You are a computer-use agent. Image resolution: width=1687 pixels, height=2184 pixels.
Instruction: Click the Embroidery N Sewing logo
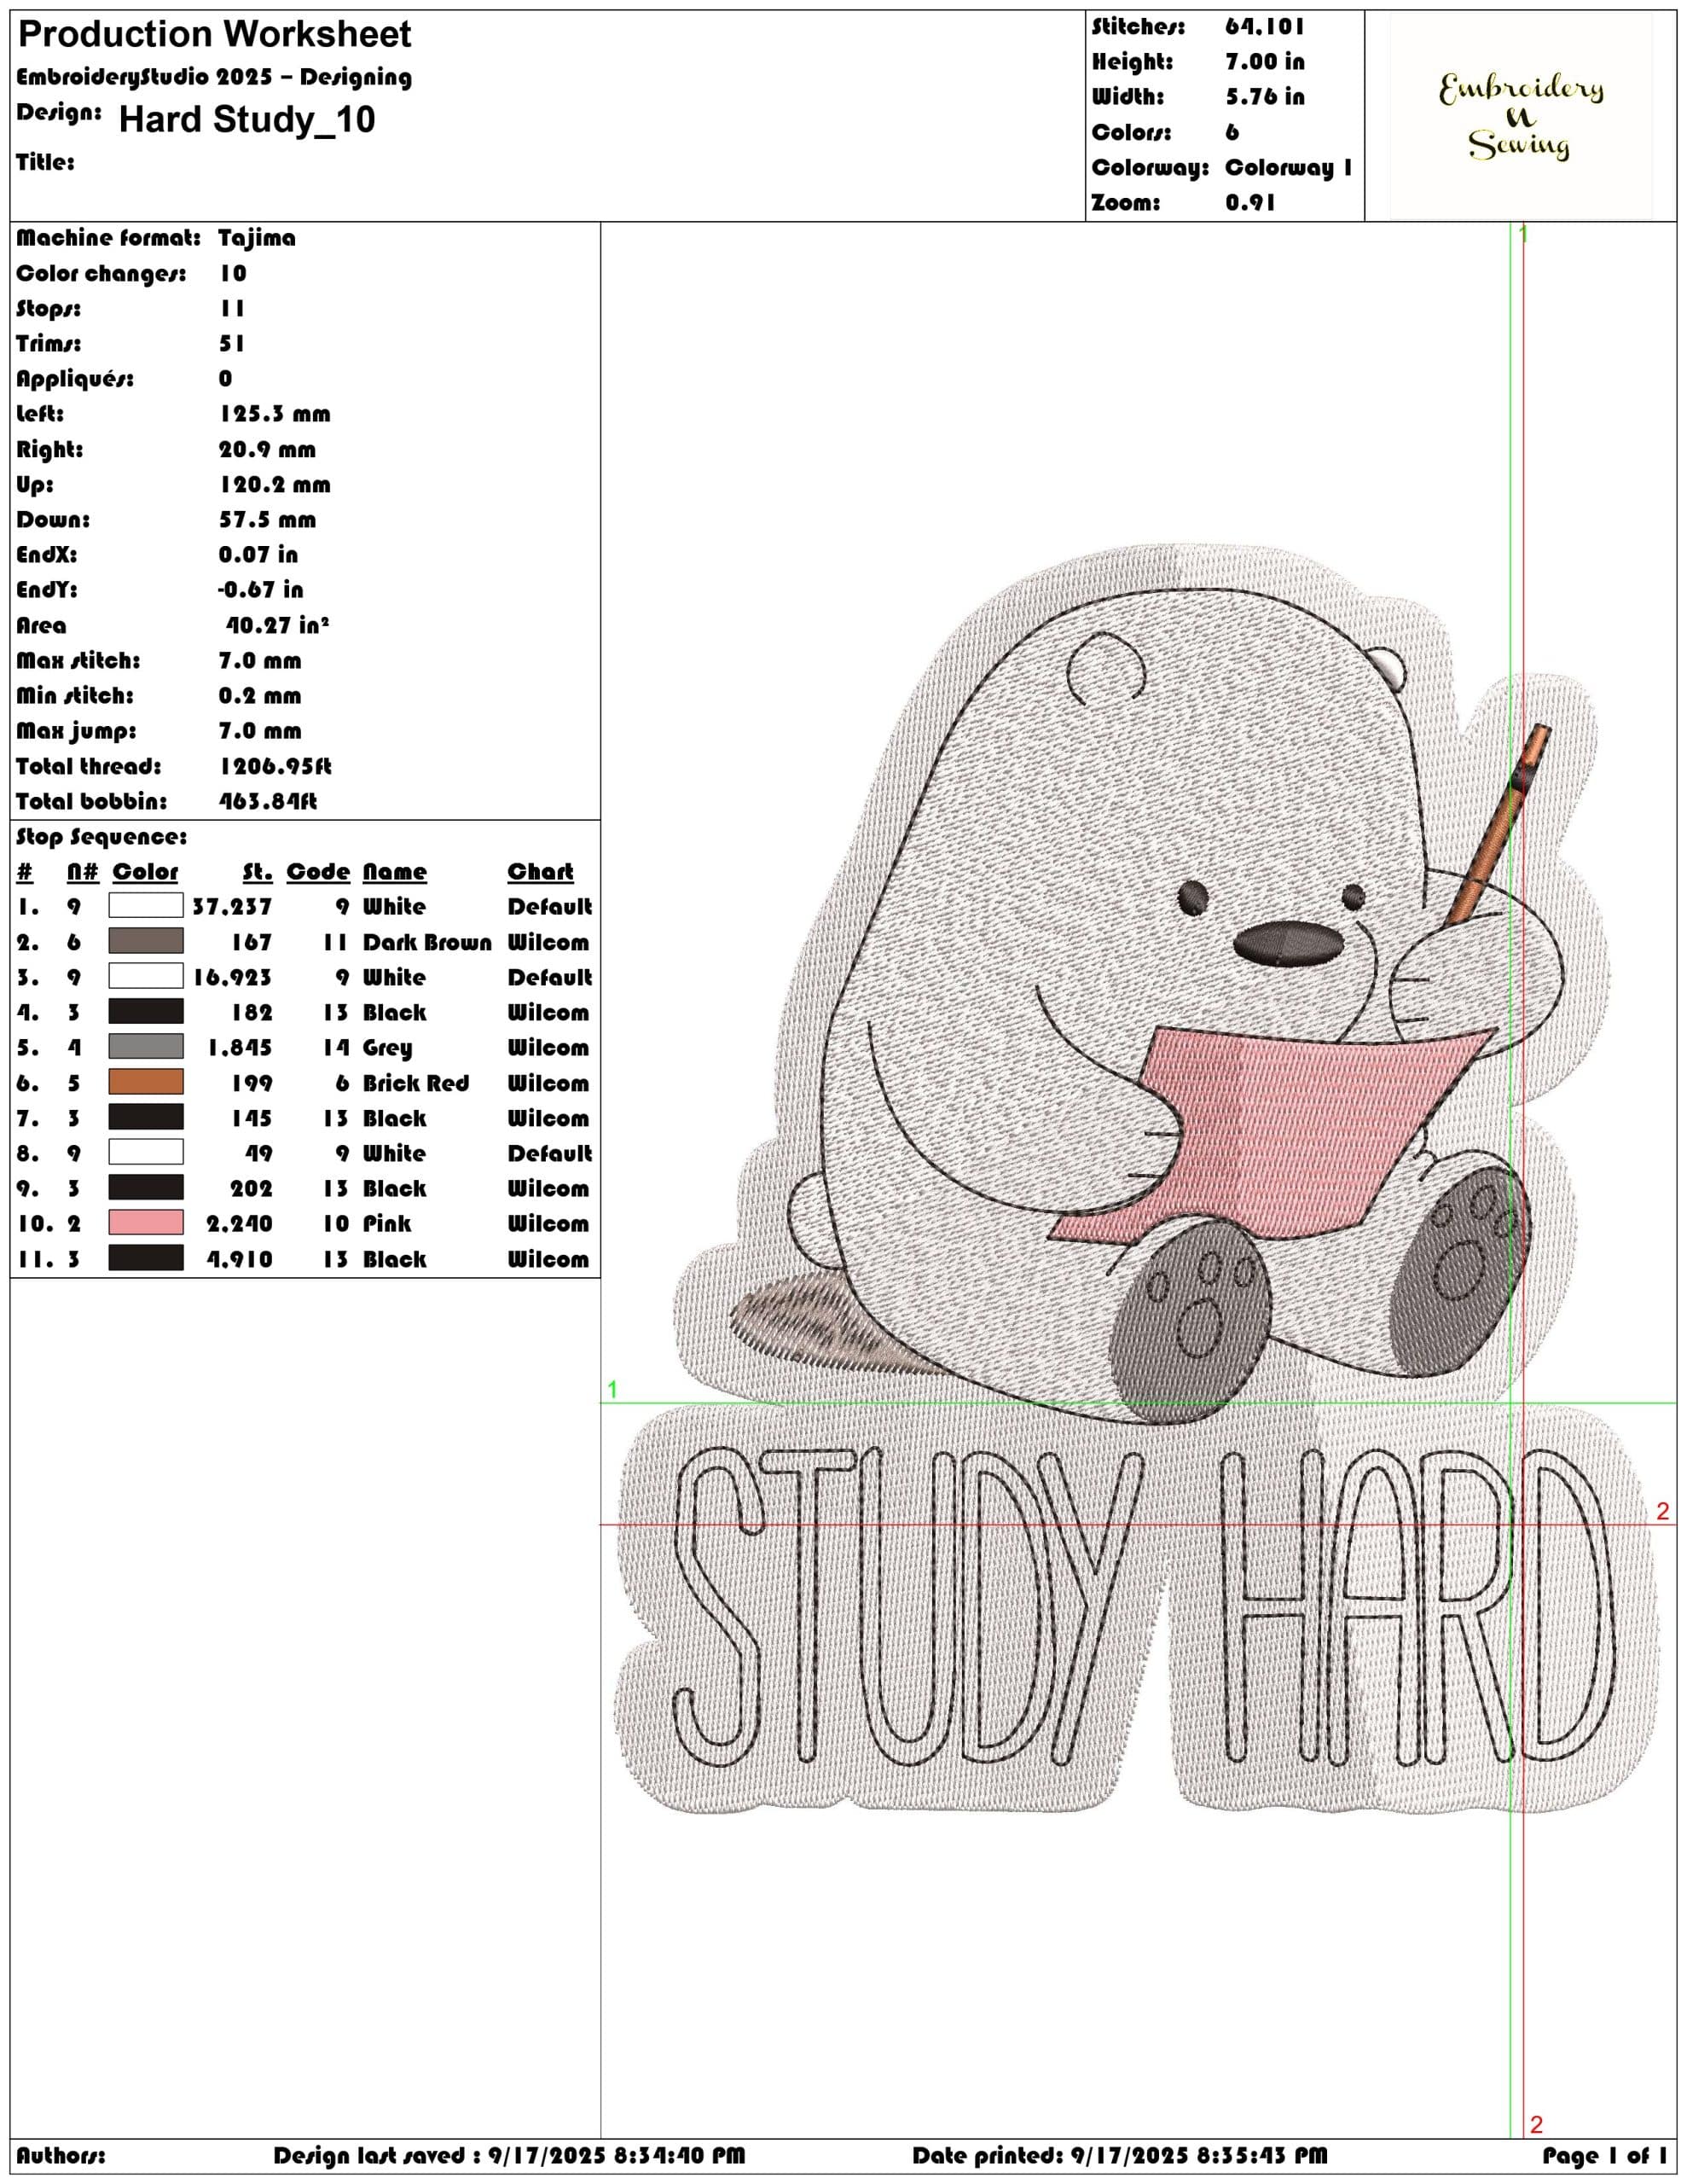[1520, 116]
